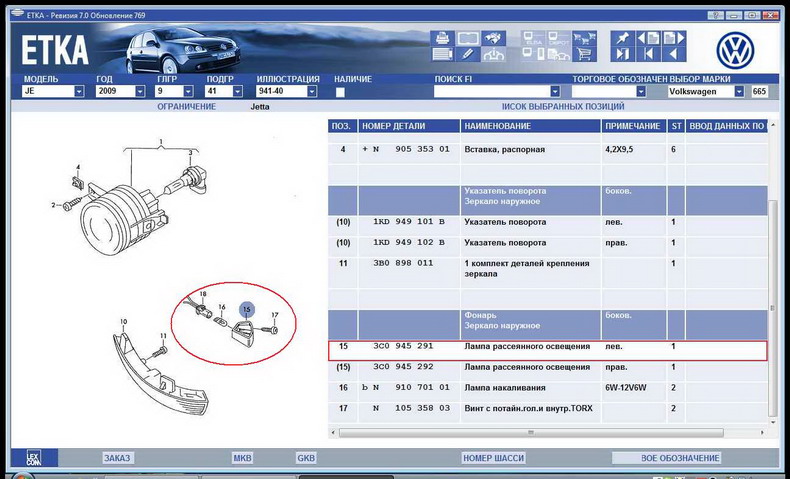Tick the НАЛИЧИЕ checkbox

click(x=341, y=92)
